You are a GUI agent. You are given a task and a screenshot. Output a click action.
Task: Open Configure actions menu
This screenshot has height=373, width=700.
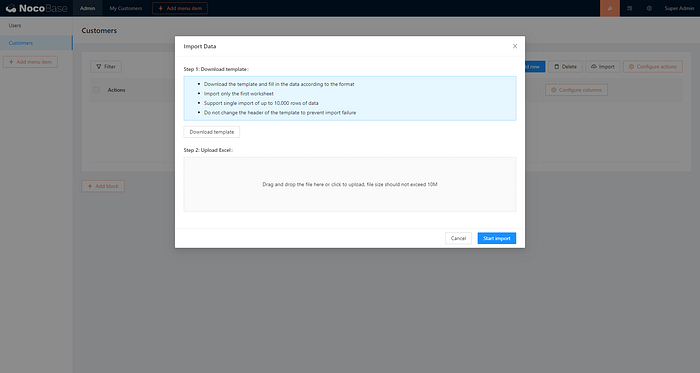point(653,66)
